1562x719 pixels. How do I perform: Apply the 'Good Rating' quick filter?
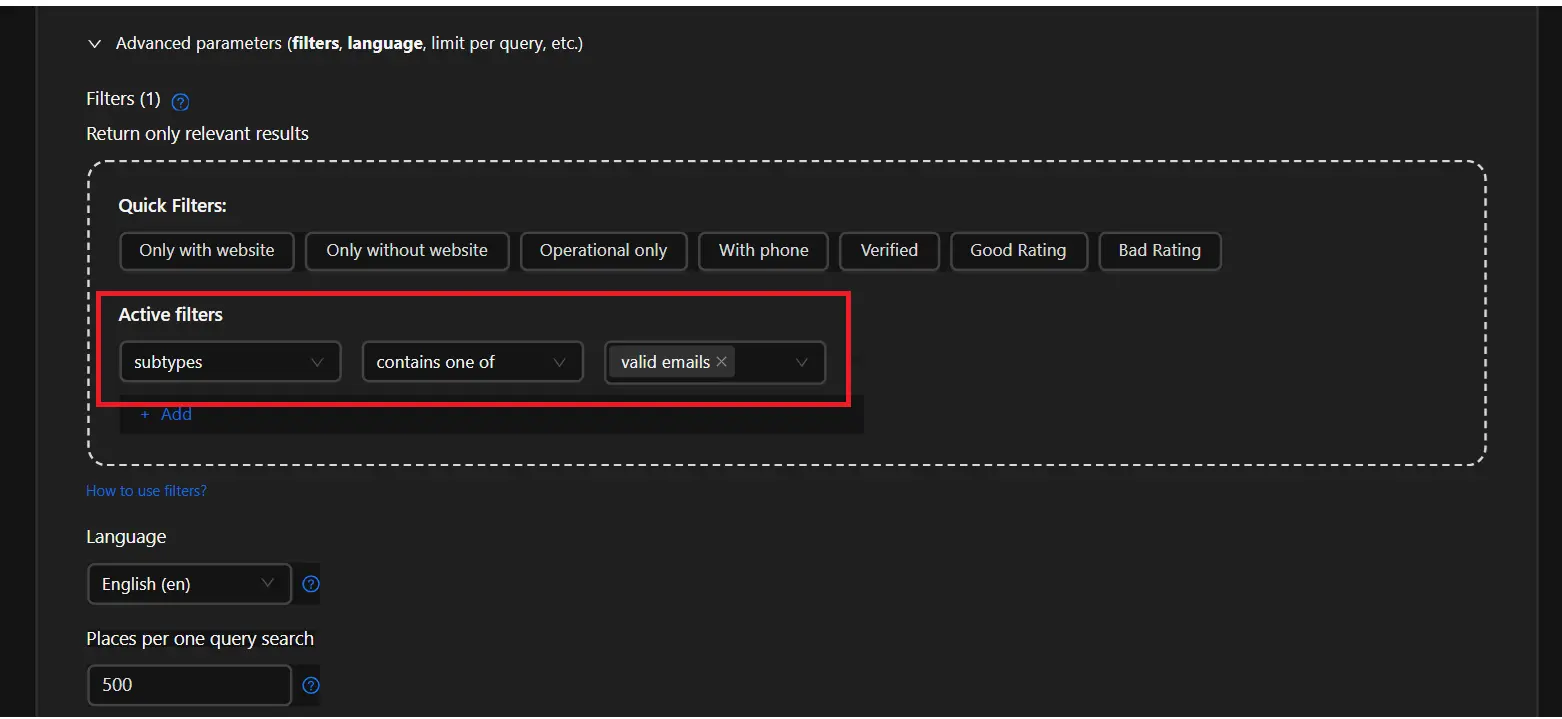click(x=1018, y=251)
